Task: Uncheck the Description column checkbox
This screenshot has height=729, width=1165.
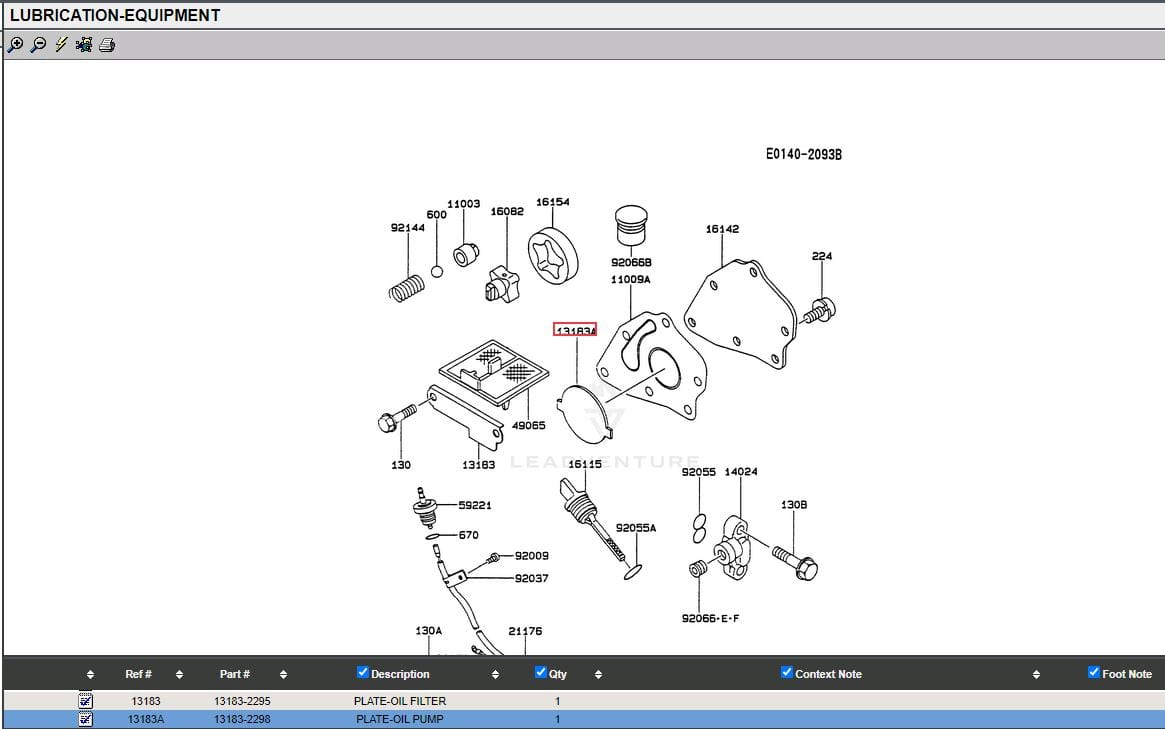Action: (363, 673)
